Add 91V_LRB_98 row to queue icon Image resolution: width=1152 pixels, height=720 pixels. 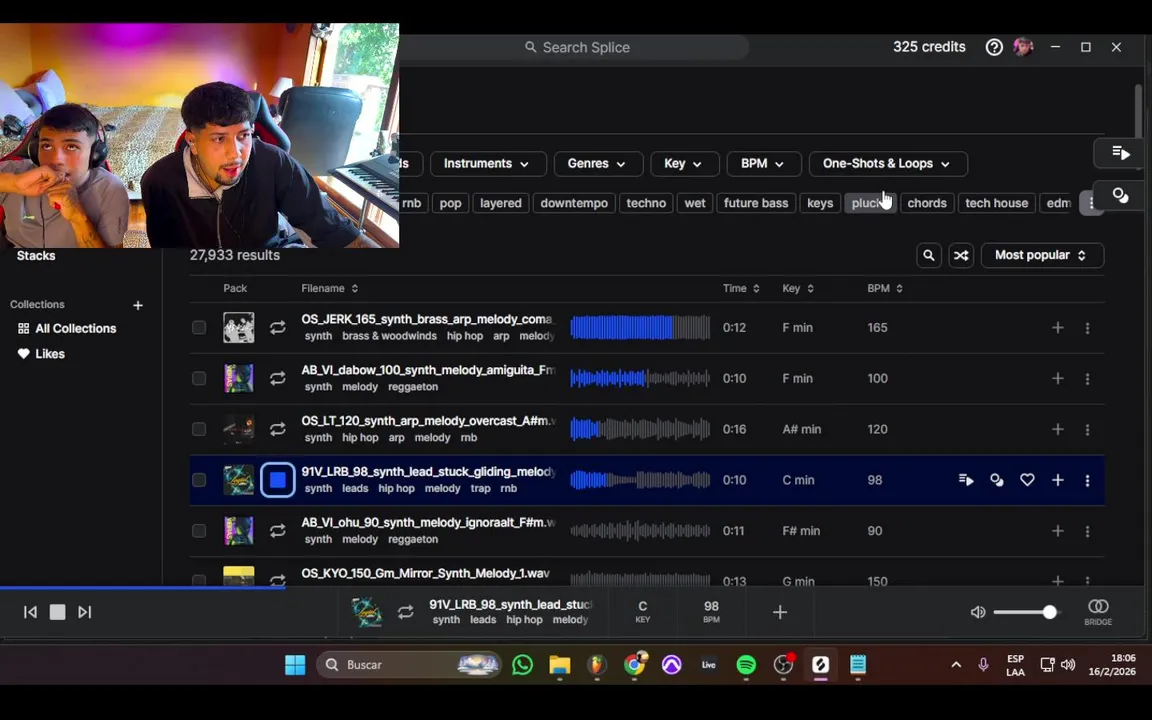tap(966, 480)
